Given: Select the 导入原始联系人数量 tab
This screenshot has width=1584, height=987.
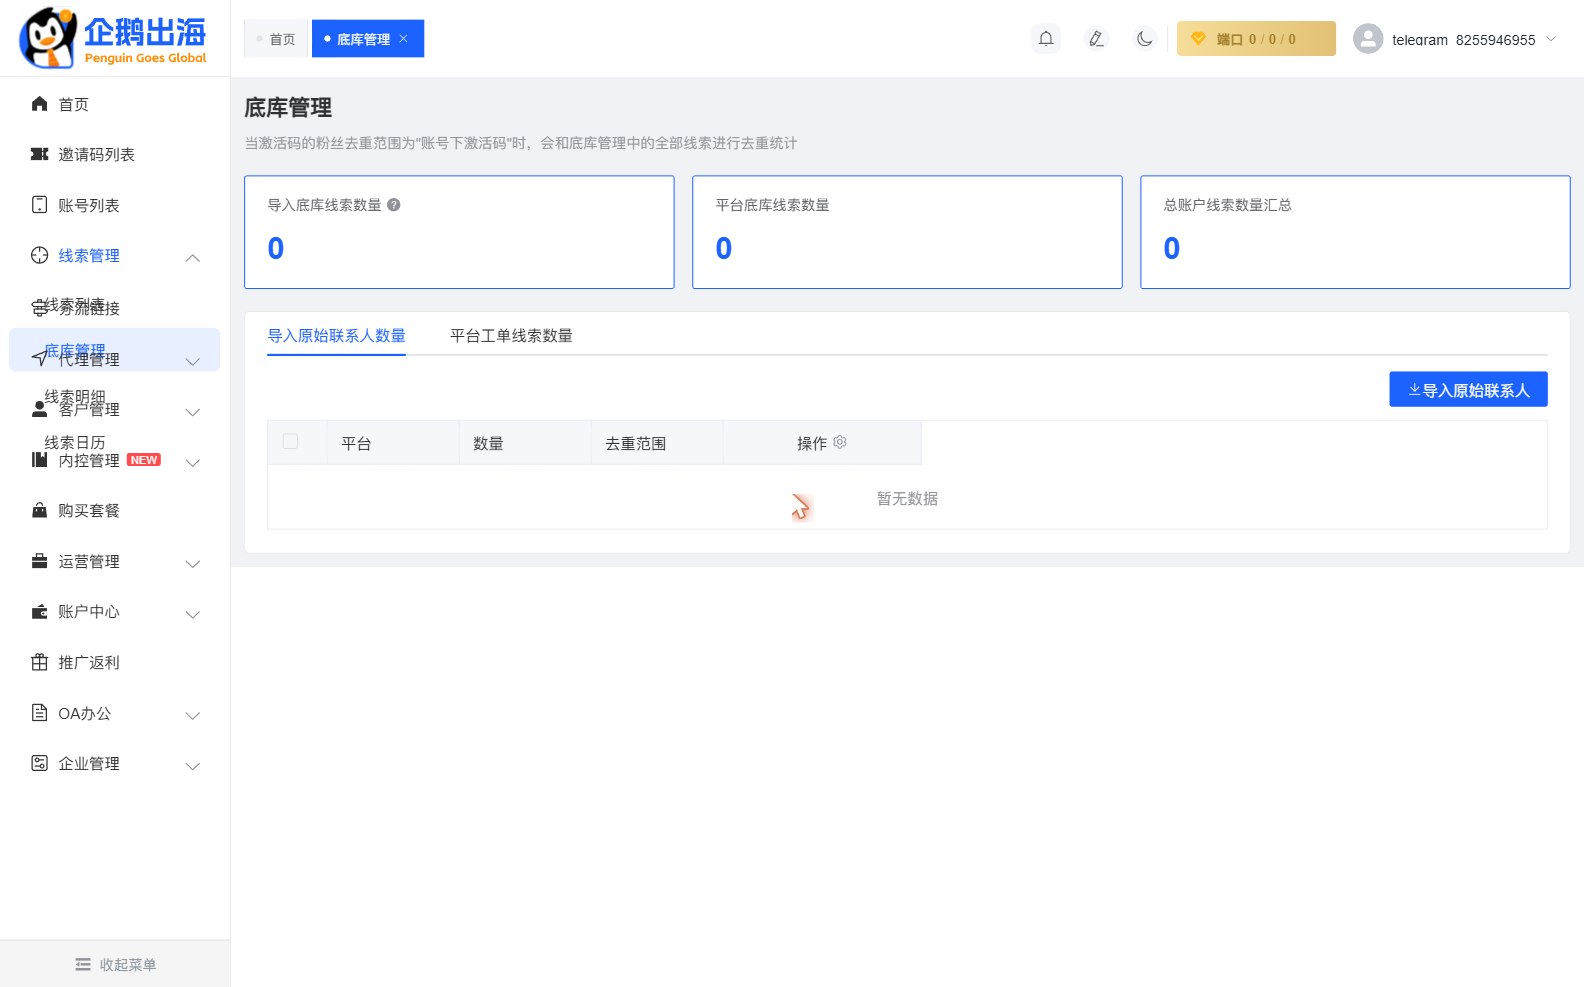Looking at the screenshot, I should point(336,335).
